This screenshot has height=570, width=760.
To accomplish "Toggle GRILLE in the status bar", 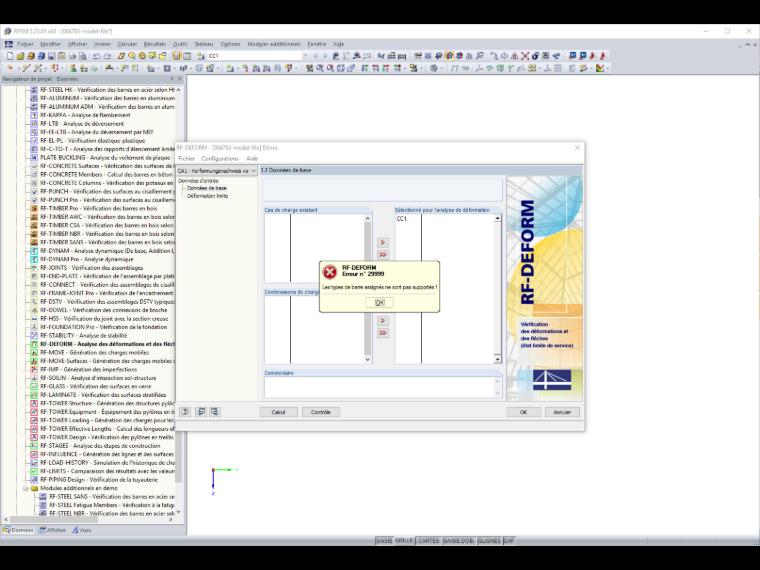I will point(404,540).
